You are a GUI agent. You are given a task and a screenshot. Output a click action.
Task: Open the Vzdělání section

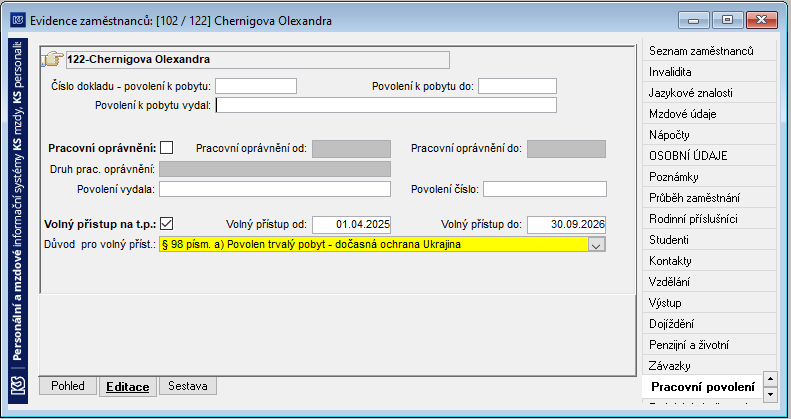click(x=709, y=282)
